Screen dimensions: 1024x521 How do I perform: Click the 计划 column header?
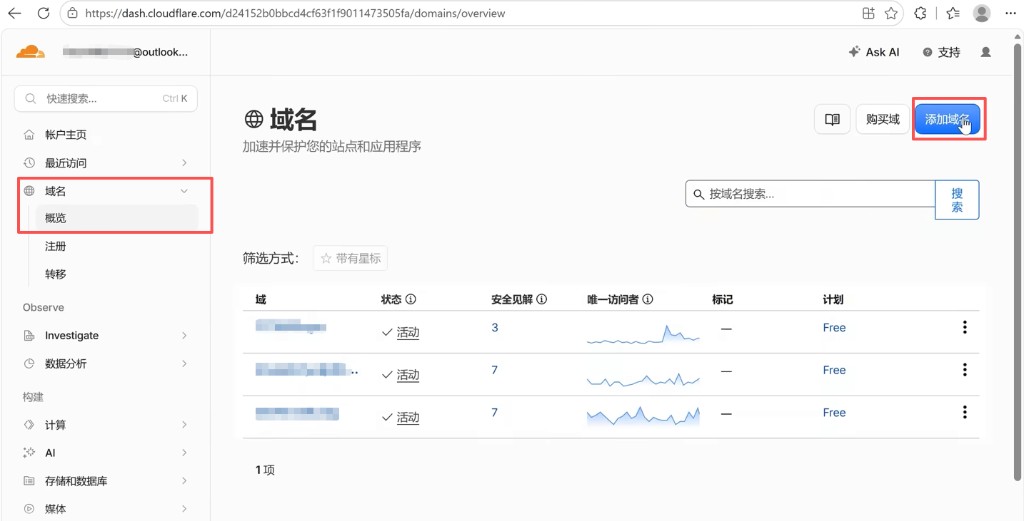click(x=833, y=300)
